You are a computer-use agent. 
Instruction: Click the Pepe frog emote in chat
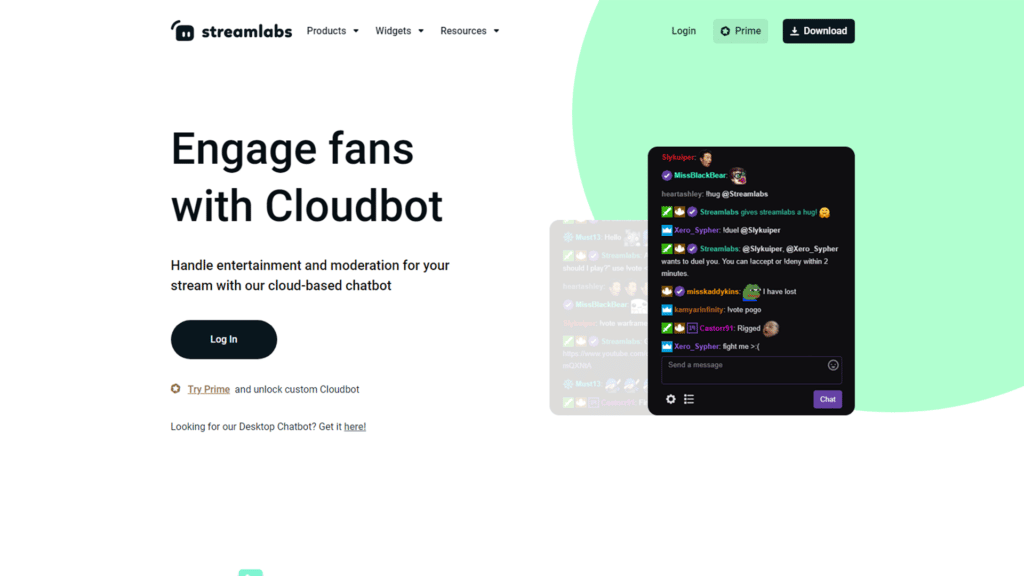(751, 291)
